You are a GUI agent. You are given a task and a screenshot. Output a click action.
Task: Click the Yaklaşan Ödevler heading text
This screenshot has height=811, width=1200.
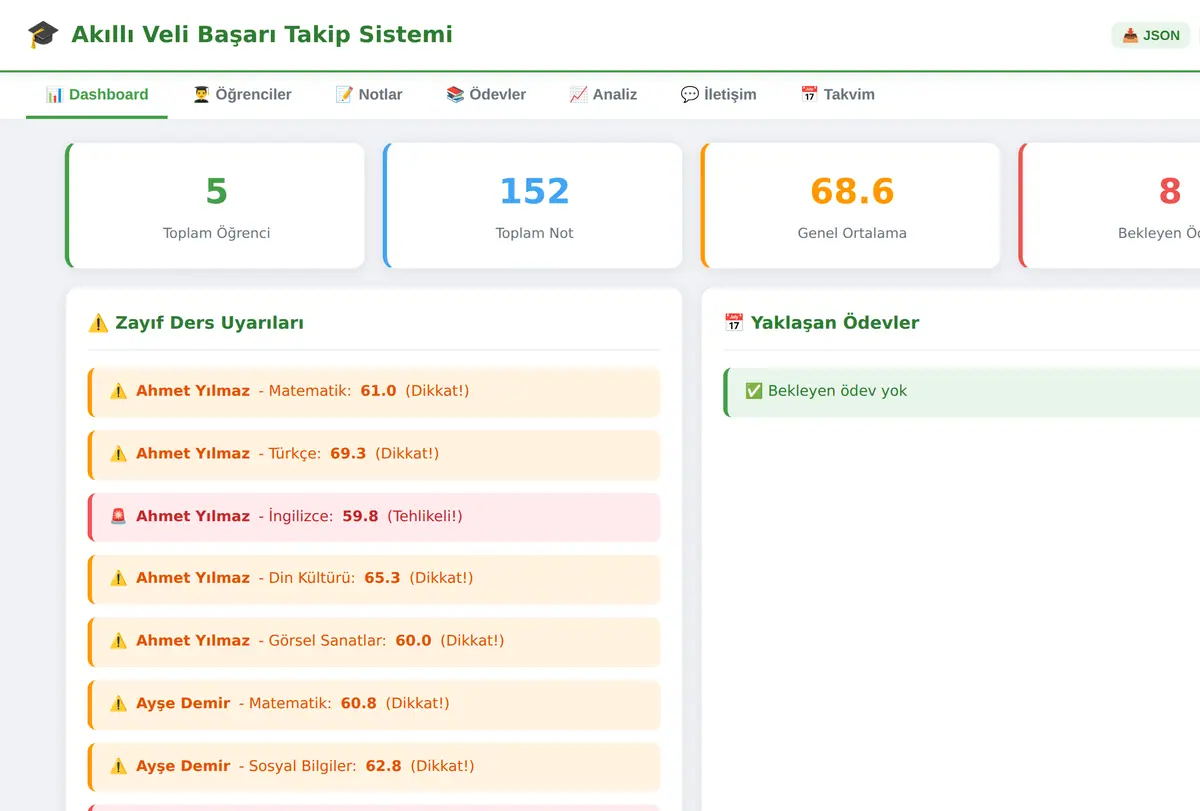pos(835,323)
